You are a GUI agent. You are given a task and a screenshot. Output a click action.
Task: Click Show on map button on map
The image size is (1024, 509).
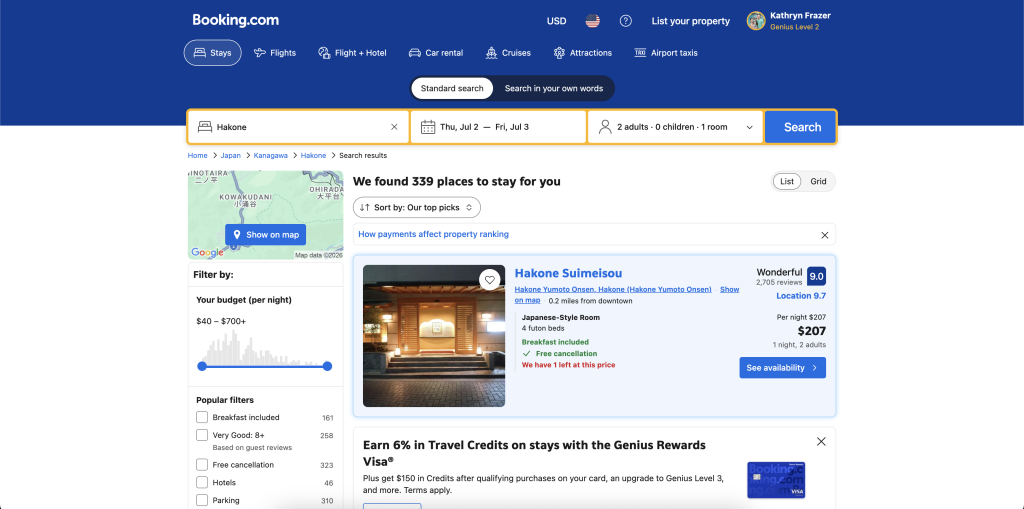(265, 235)
